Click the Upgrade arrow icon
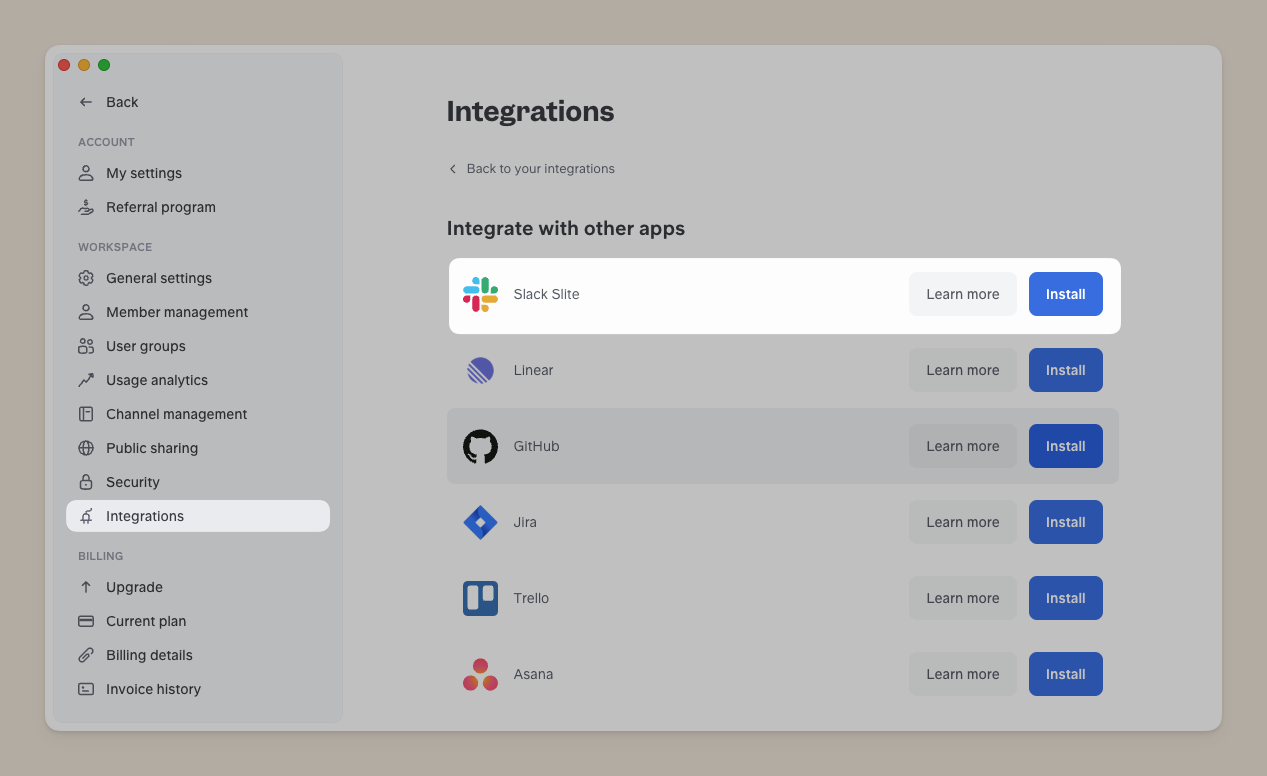This screenshot has height=776, width=1267. [86, 587]
